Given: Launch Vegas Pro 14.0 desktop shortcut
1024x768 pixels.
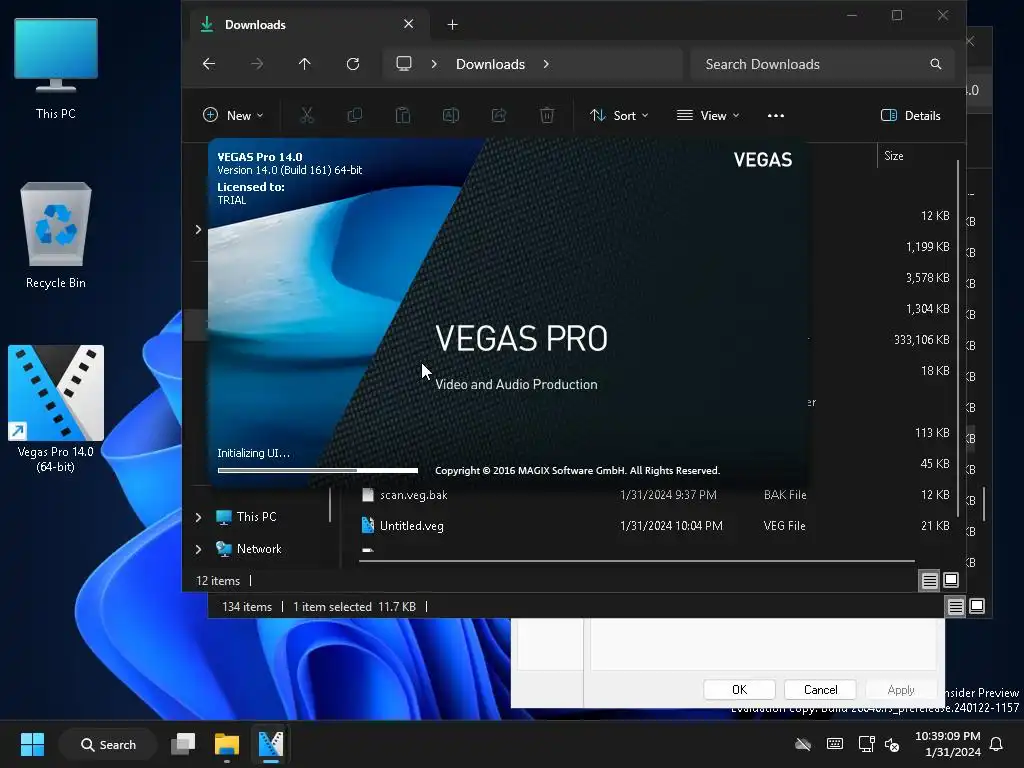Looking at the screenshot, I should (56, 408).
